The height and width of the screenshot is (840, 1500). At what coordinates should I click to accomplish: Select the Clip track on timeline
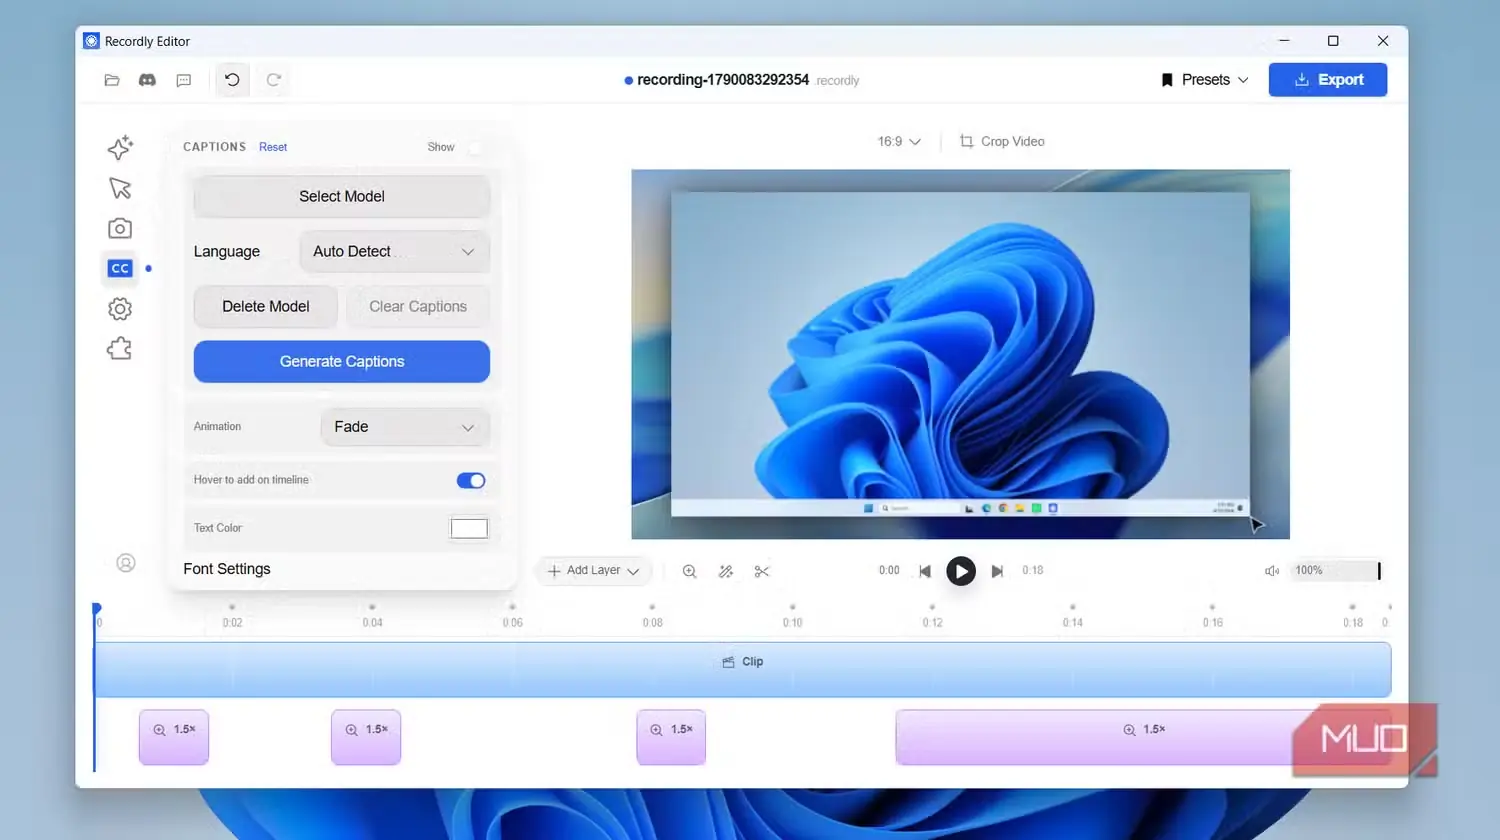click(742, 669)
